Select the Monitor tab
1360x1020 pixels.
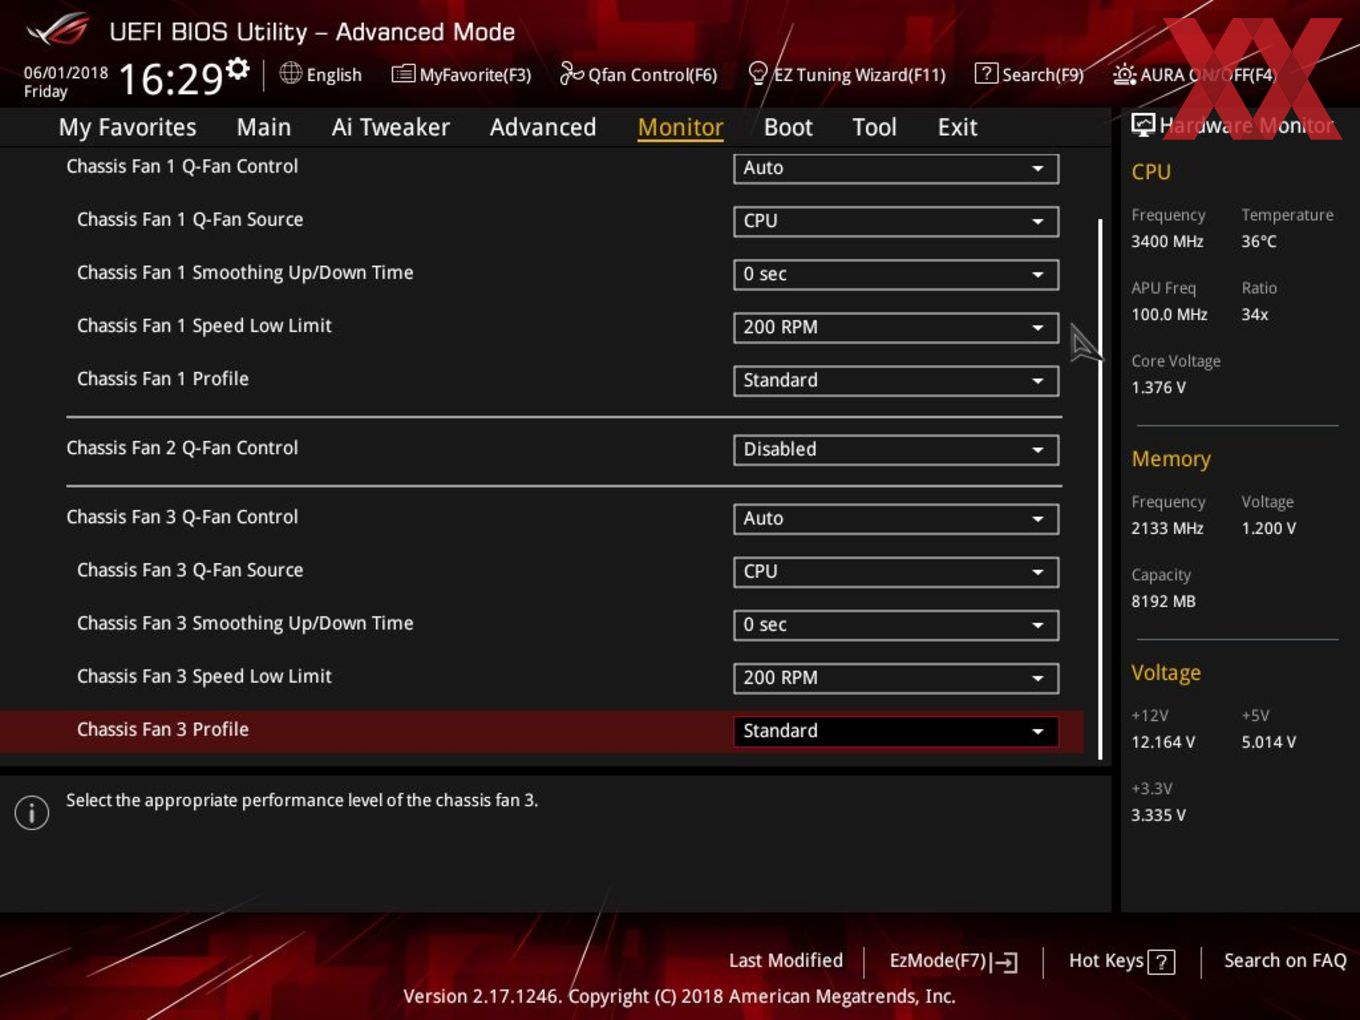point(680,127)
